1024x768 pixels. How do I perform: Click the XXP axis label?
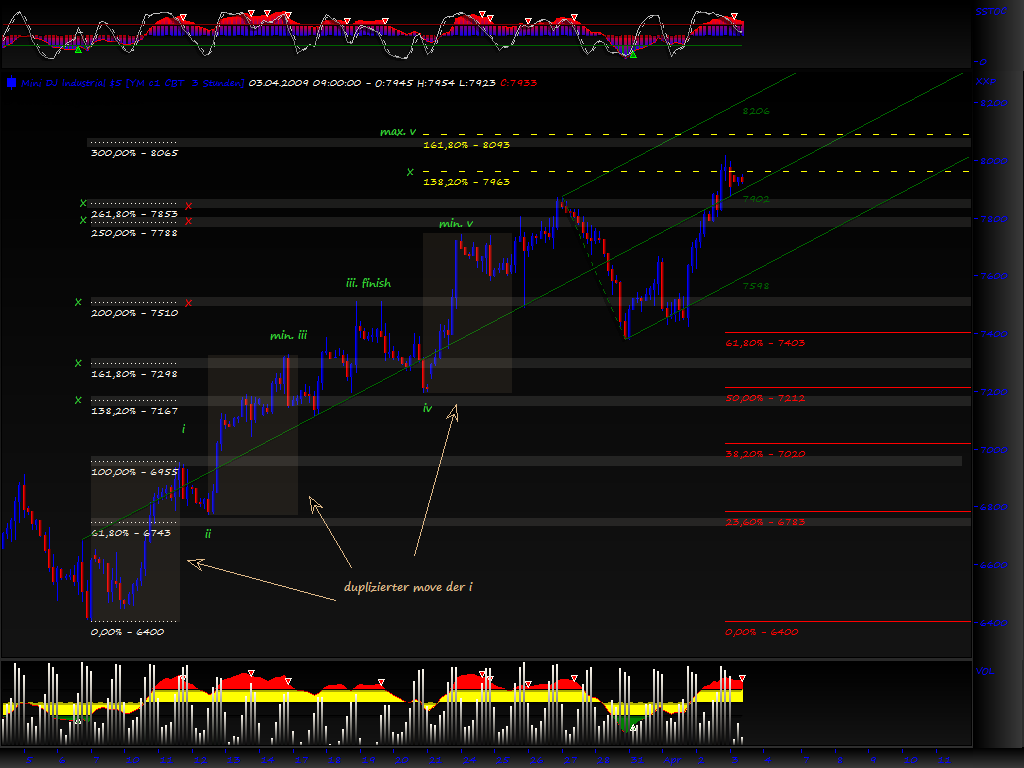click(x=985, y=82)
